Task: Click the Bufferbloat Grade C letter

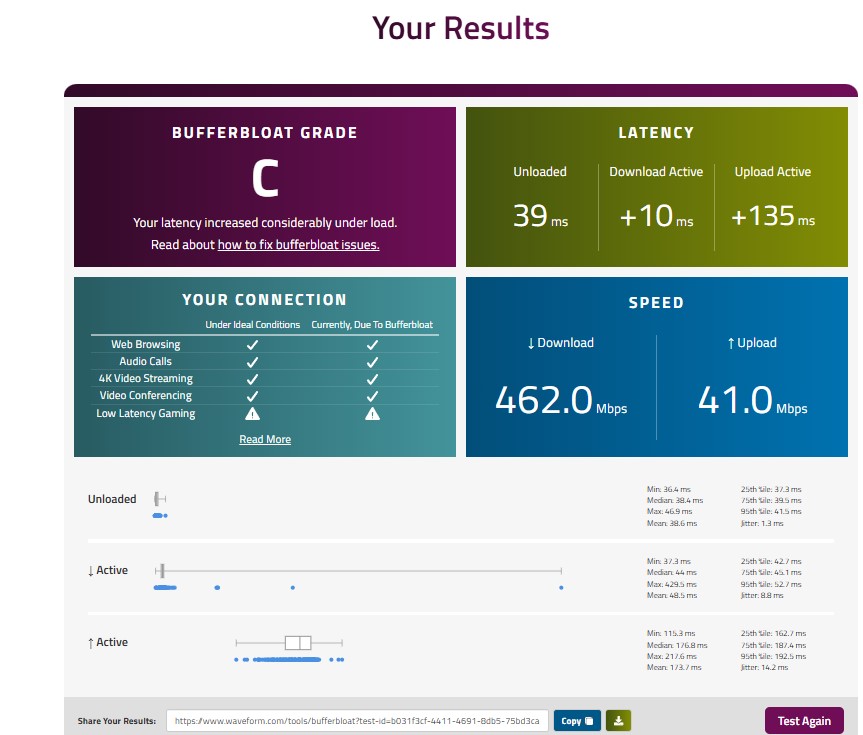Action: (265, 178)
